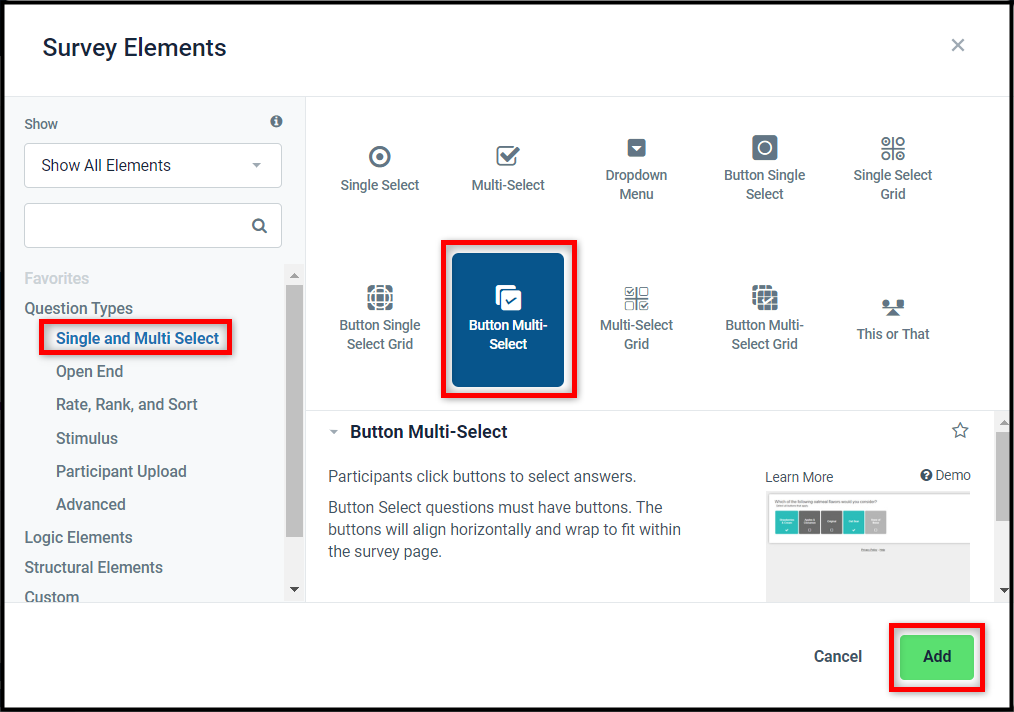
Task: Favorite Button Multi-Select with star icon
Action: click(x=960, y=431)
